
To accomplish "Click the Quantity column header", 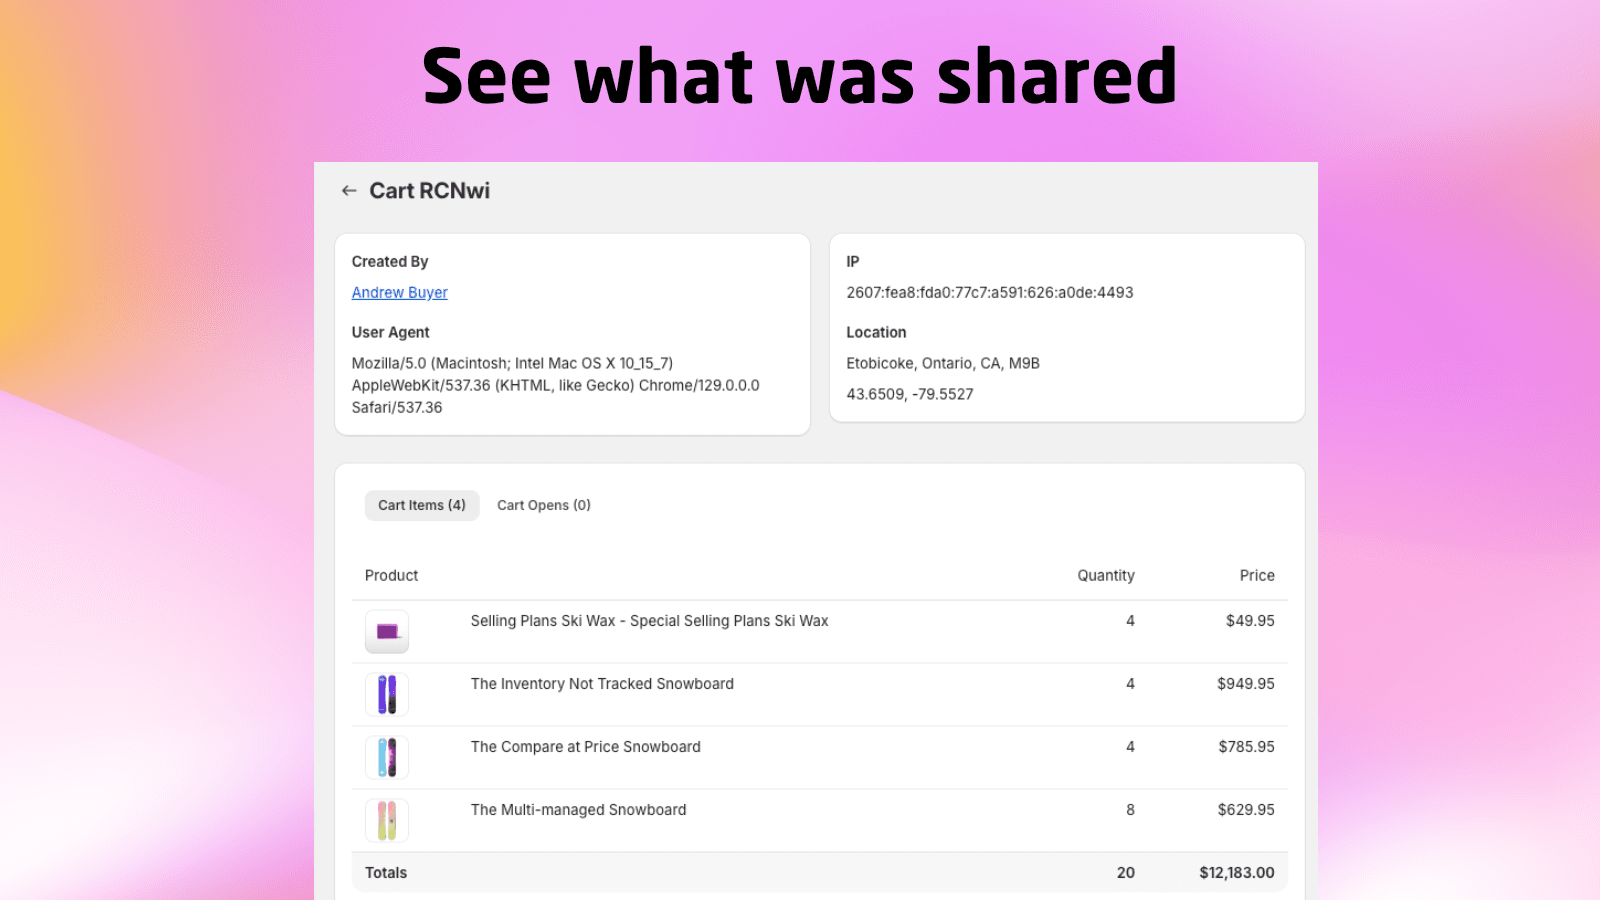I will (1105, 576).
